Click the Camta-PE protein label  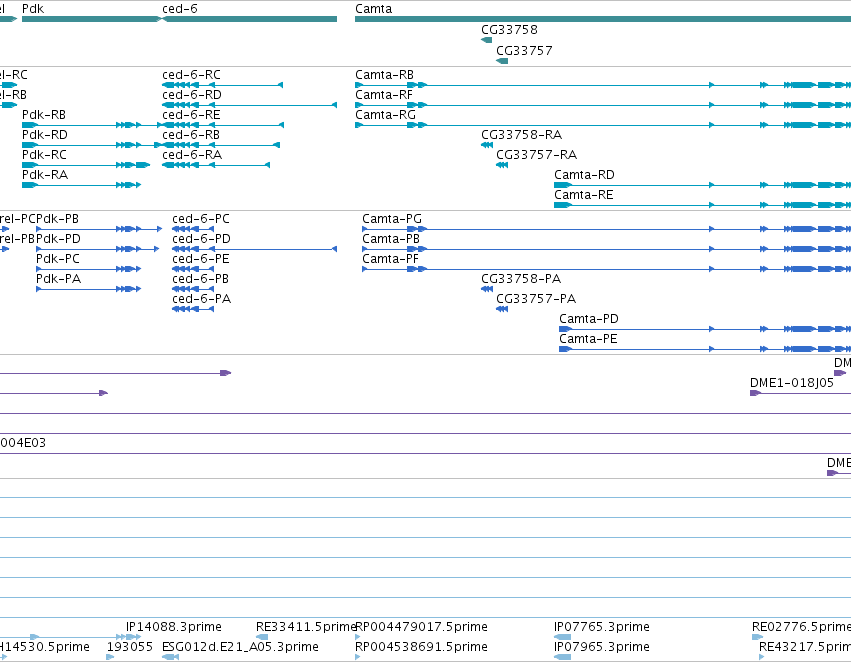tap(588, 339)
